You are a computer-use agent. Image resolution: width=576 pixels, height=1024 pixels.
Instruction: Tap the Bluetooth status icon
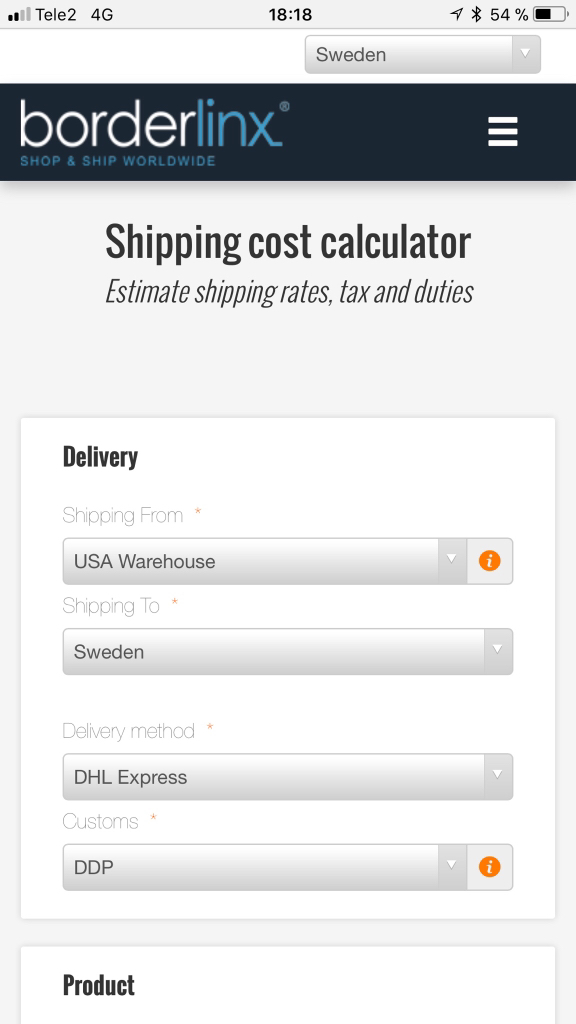tap(477, 14)
